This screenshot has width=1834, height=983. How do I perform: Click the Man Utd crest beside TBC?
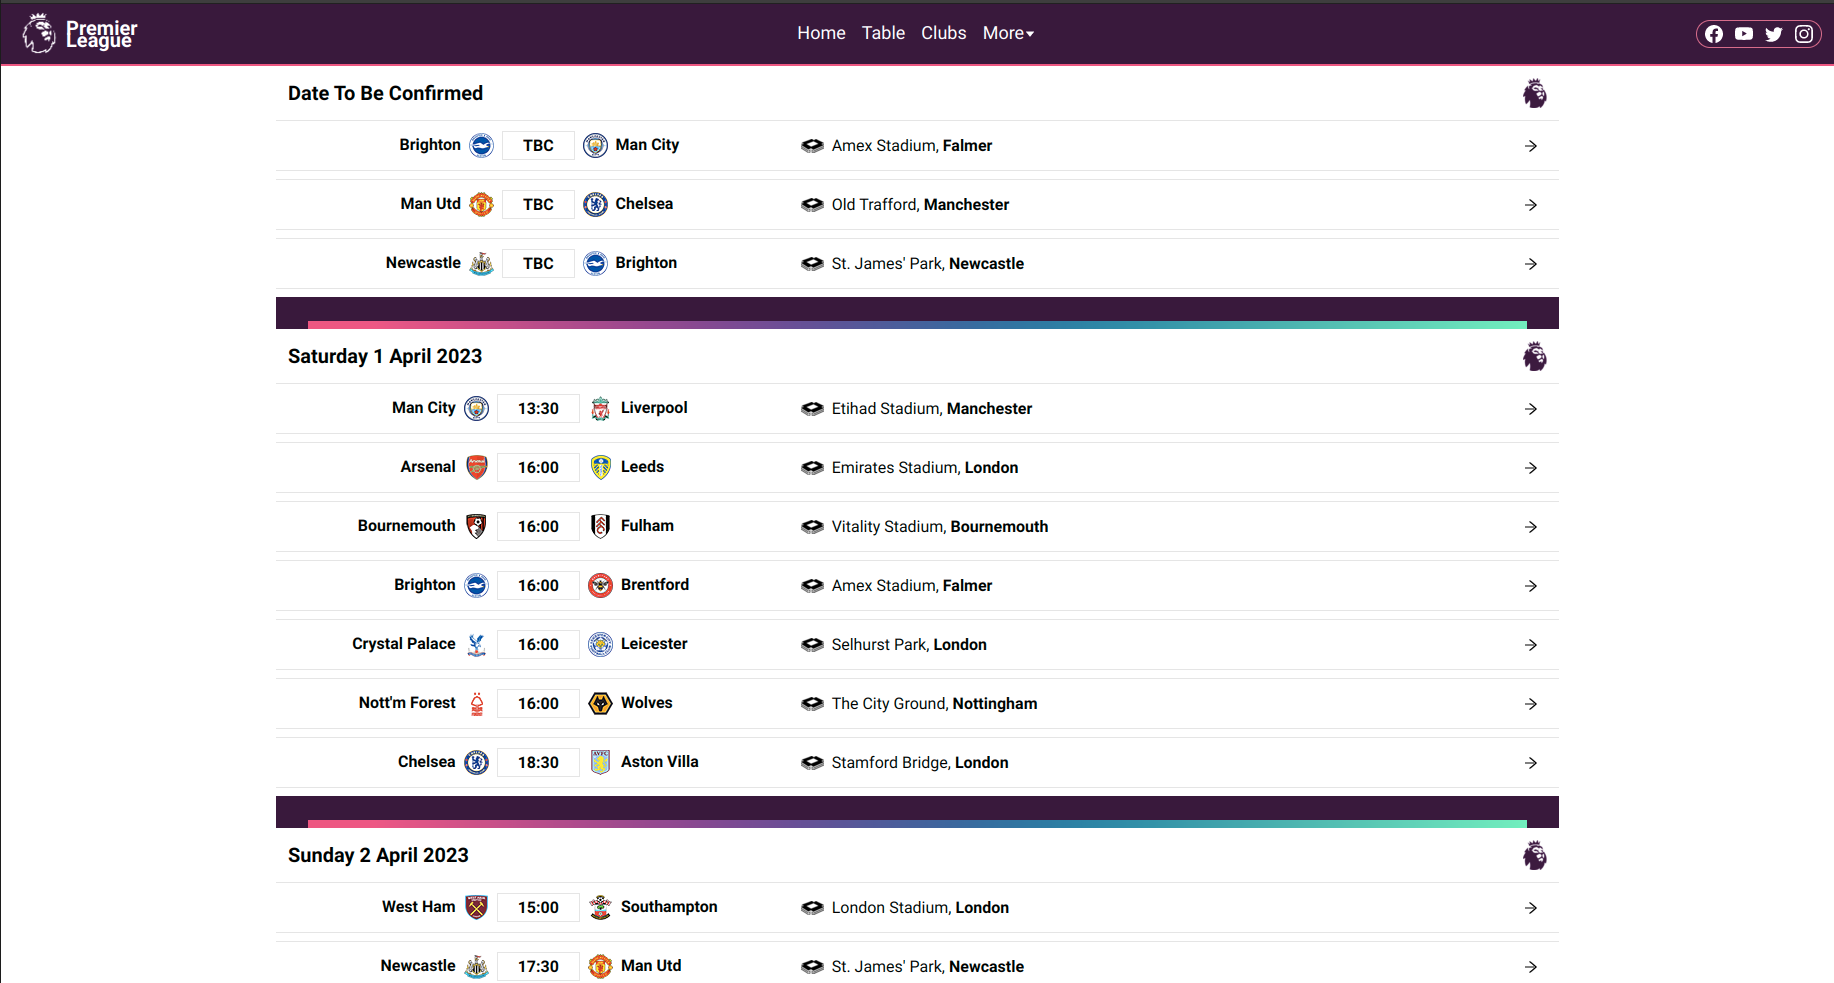(482, 205)
